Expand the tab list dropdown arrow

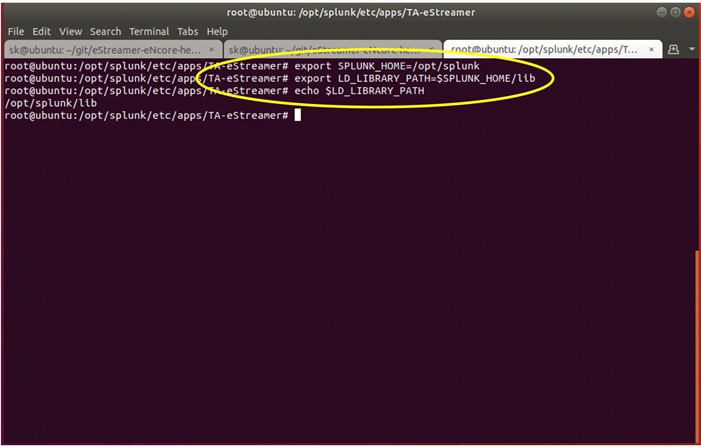(x=692, y=50)
